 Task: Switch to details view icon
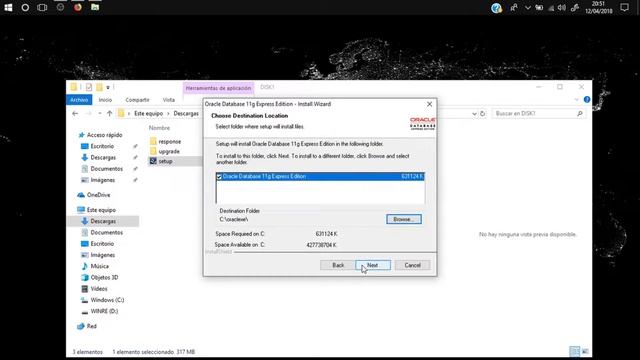(x=574, y=351)
